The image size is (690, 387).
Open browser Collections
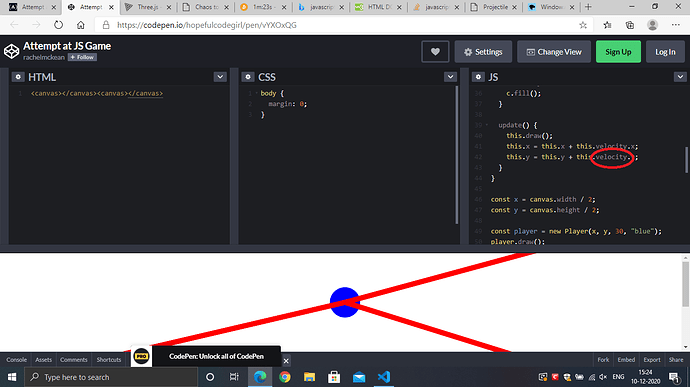pos(630,25)
